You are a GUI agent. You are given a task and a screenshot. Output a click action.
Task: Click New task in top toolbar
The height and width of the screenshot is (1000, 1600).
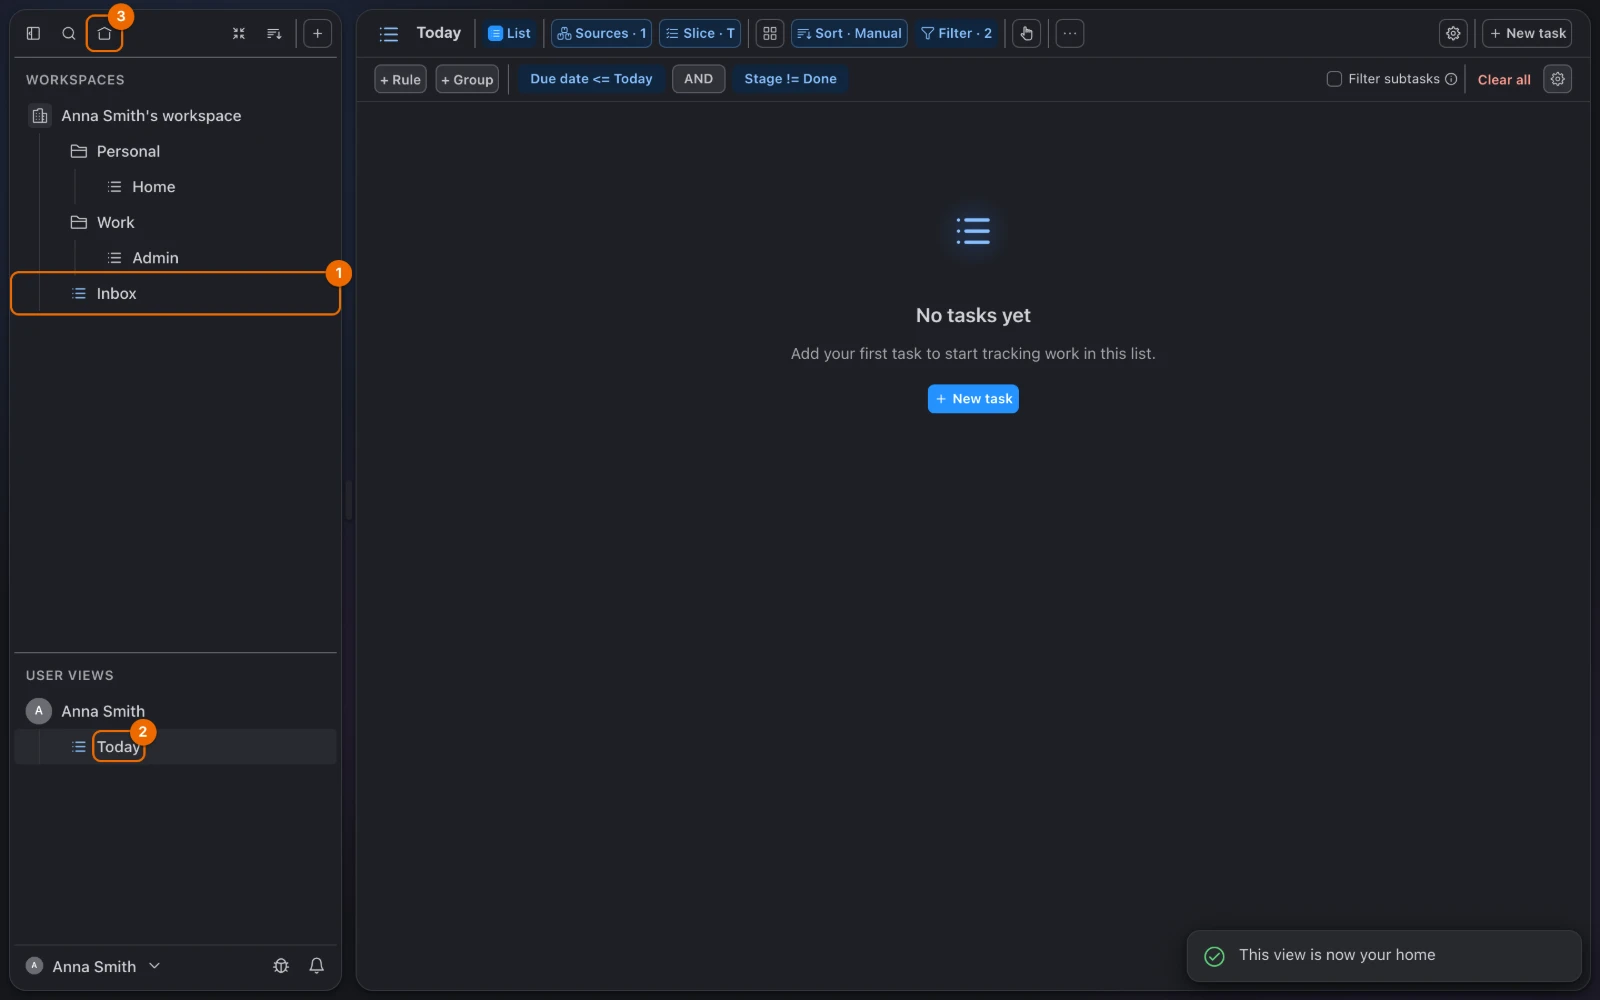pos(1527,33)
